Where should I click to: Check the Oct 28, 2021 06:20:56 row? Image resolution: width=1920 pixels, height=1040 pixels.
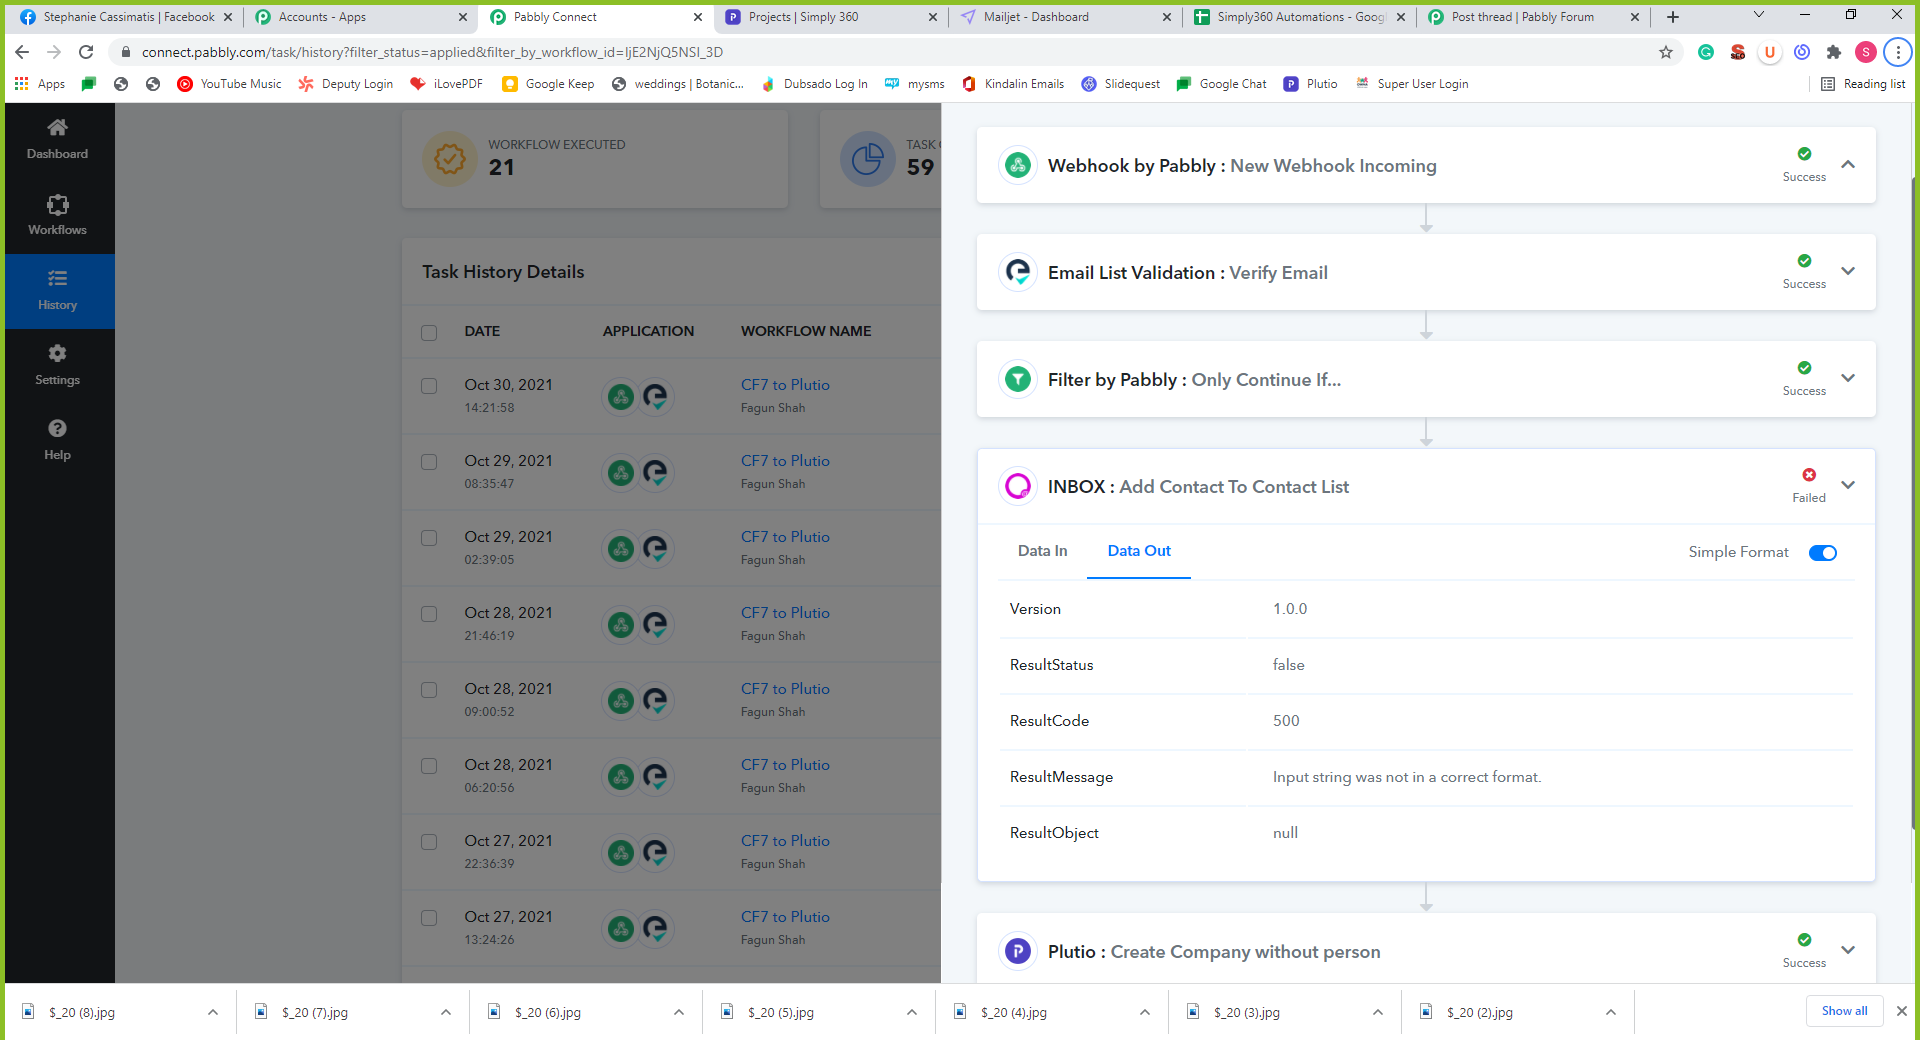429,766
